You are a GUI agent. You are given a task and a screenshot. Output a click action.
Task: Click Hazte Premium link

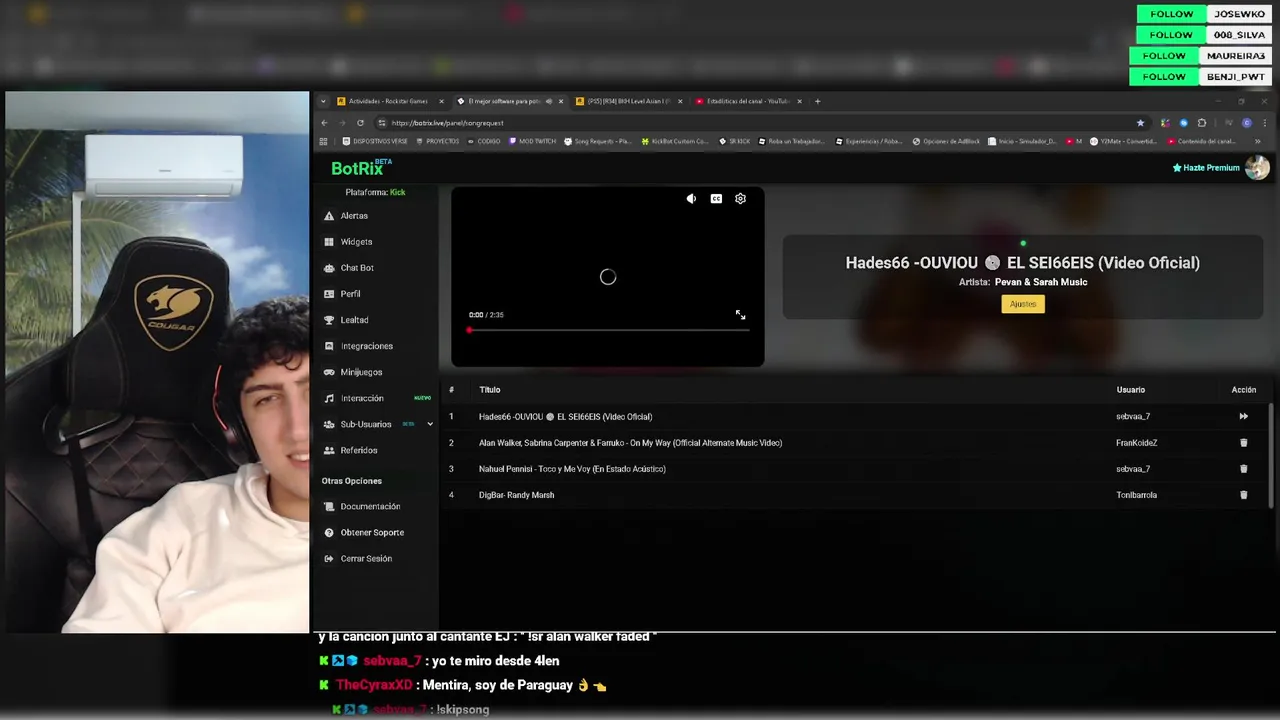pyautogui.click(x=1206, y=168)
